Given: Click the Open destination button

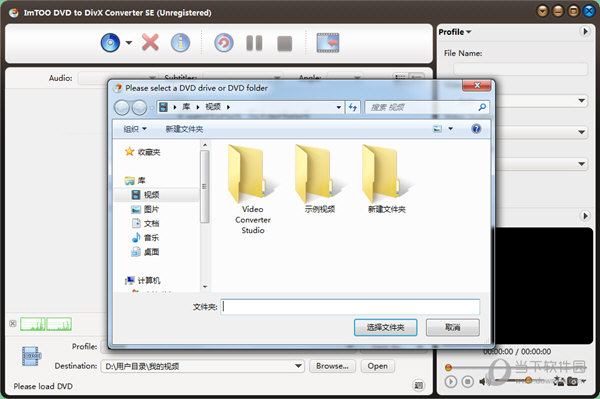Looking at the screenshot, I should [377, 366].
